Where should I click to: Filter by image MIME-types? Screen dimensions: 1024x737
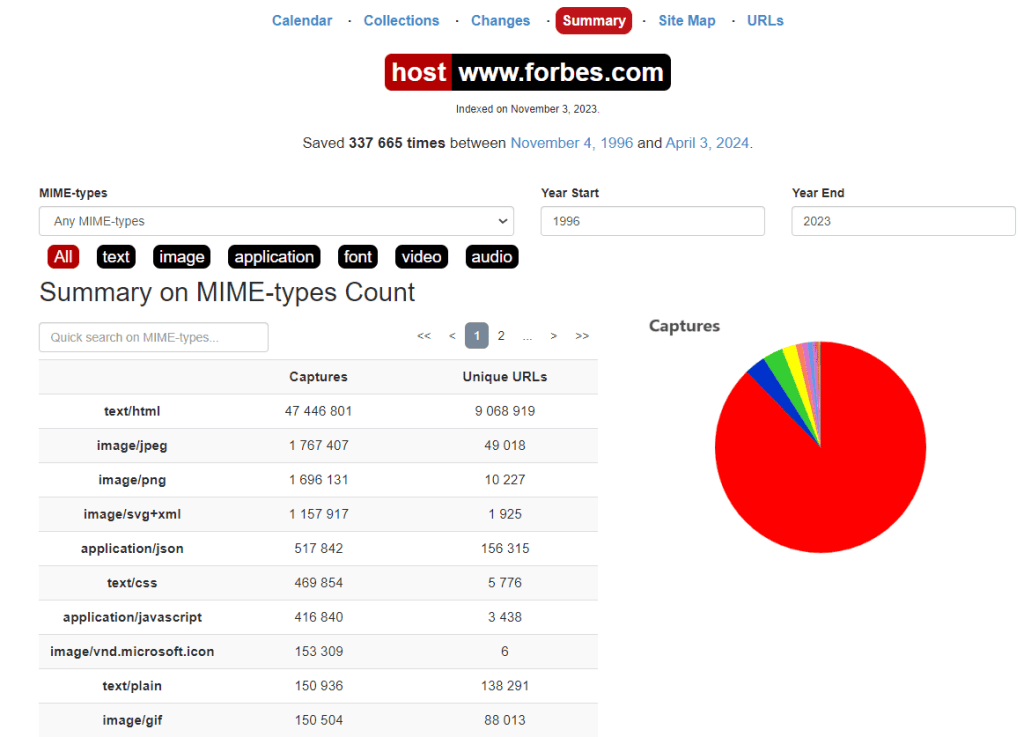coord(182,257)
